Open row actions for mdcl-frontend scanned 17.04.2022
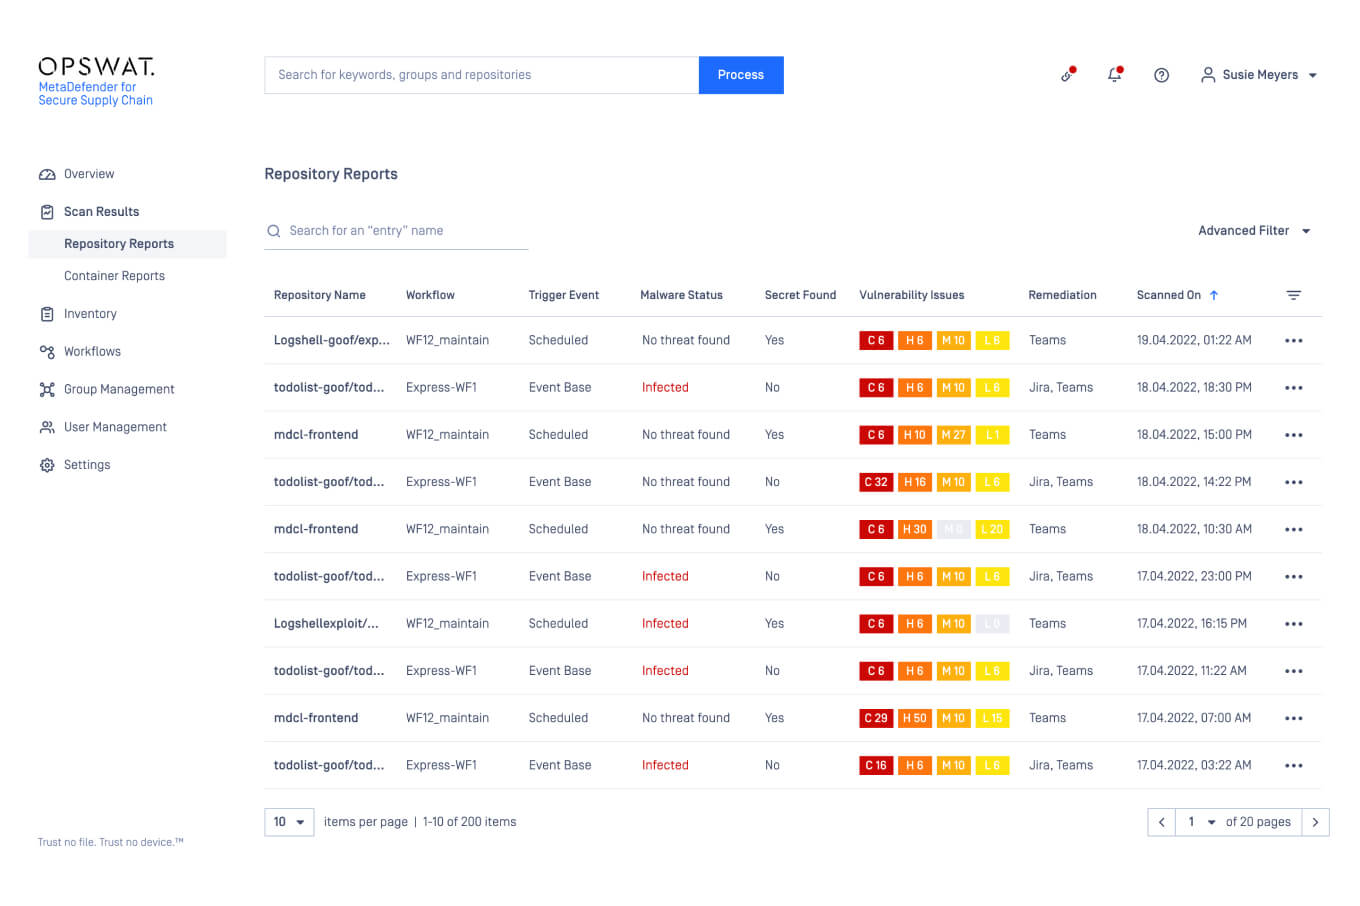Viewport: 1360px width, 906px height. coord(1294,718)
